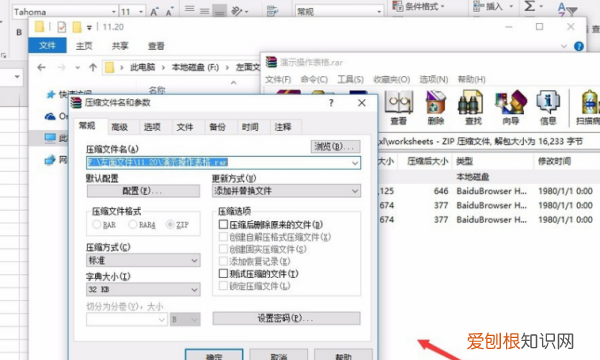Switch to the 高级 tab
This screenshot has height=360, width=600.
pos(119,127)
